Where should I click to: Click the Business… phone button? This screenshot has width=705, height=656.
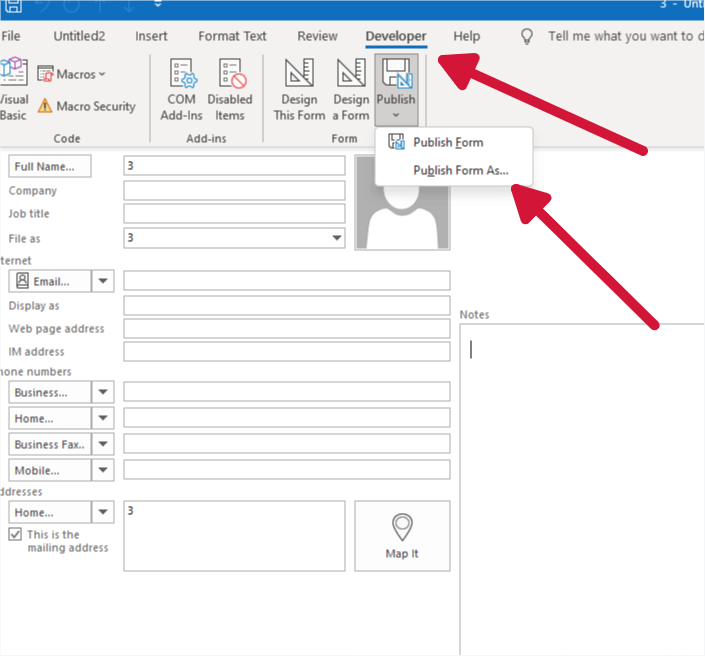[49, 392]
